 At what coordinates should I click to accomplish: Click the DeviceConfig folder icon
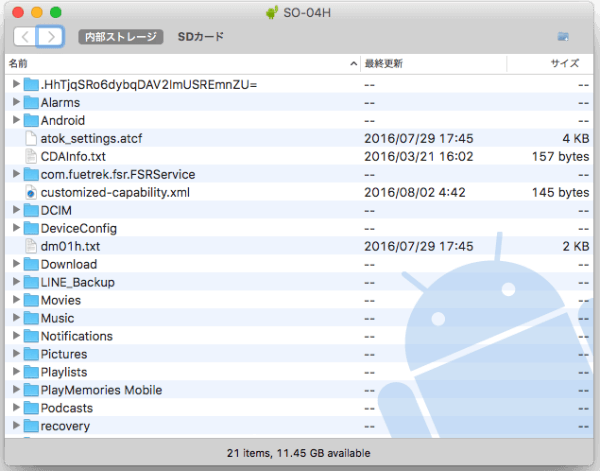point(31,228)
